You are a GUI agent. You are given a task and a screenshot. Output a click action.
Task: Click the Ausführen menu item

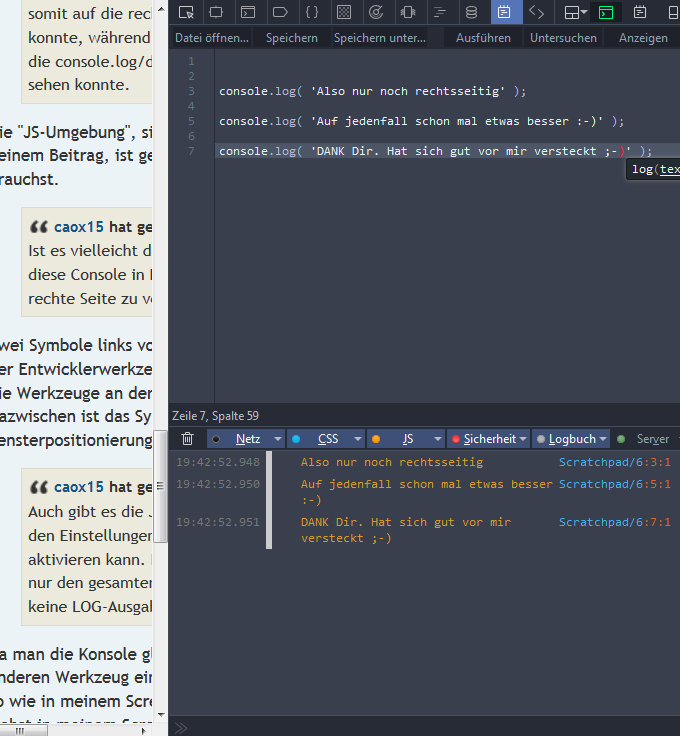[x=483, y=37]
